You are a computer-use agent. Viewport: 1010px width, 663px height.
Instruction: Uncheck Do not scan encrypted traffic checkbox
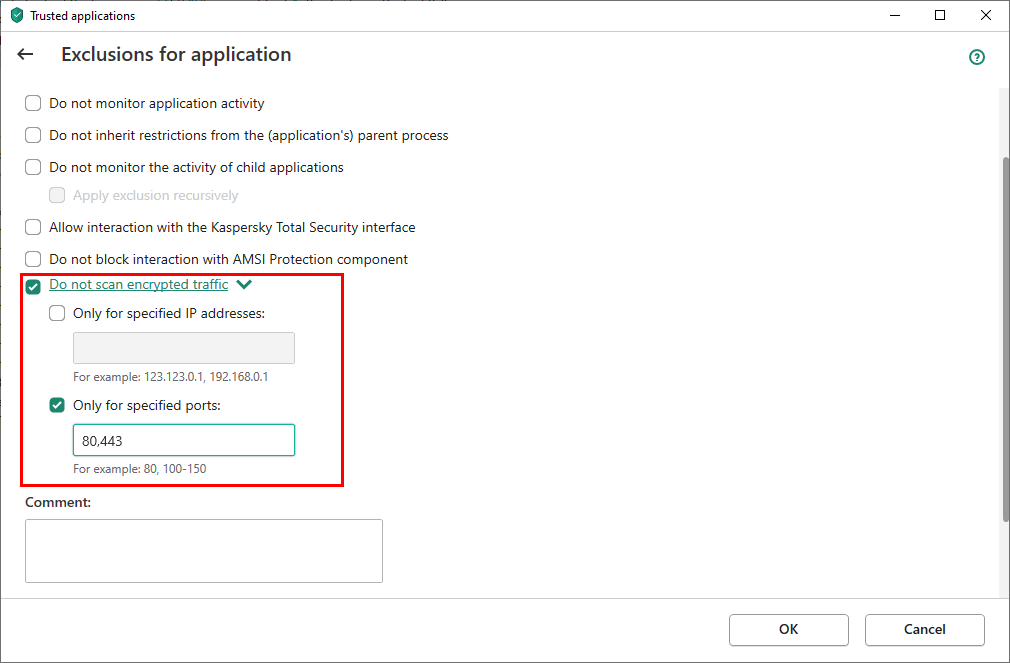click(x=33, y=286)
